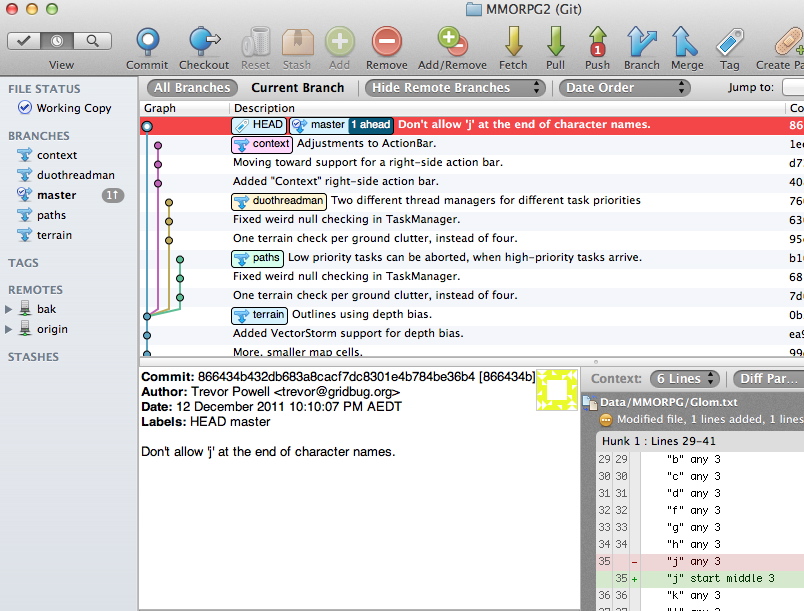Click the Create Patch bandage icon
This screenshot has height=611, width=804.
pyautogui.click(x=789, y=42)
